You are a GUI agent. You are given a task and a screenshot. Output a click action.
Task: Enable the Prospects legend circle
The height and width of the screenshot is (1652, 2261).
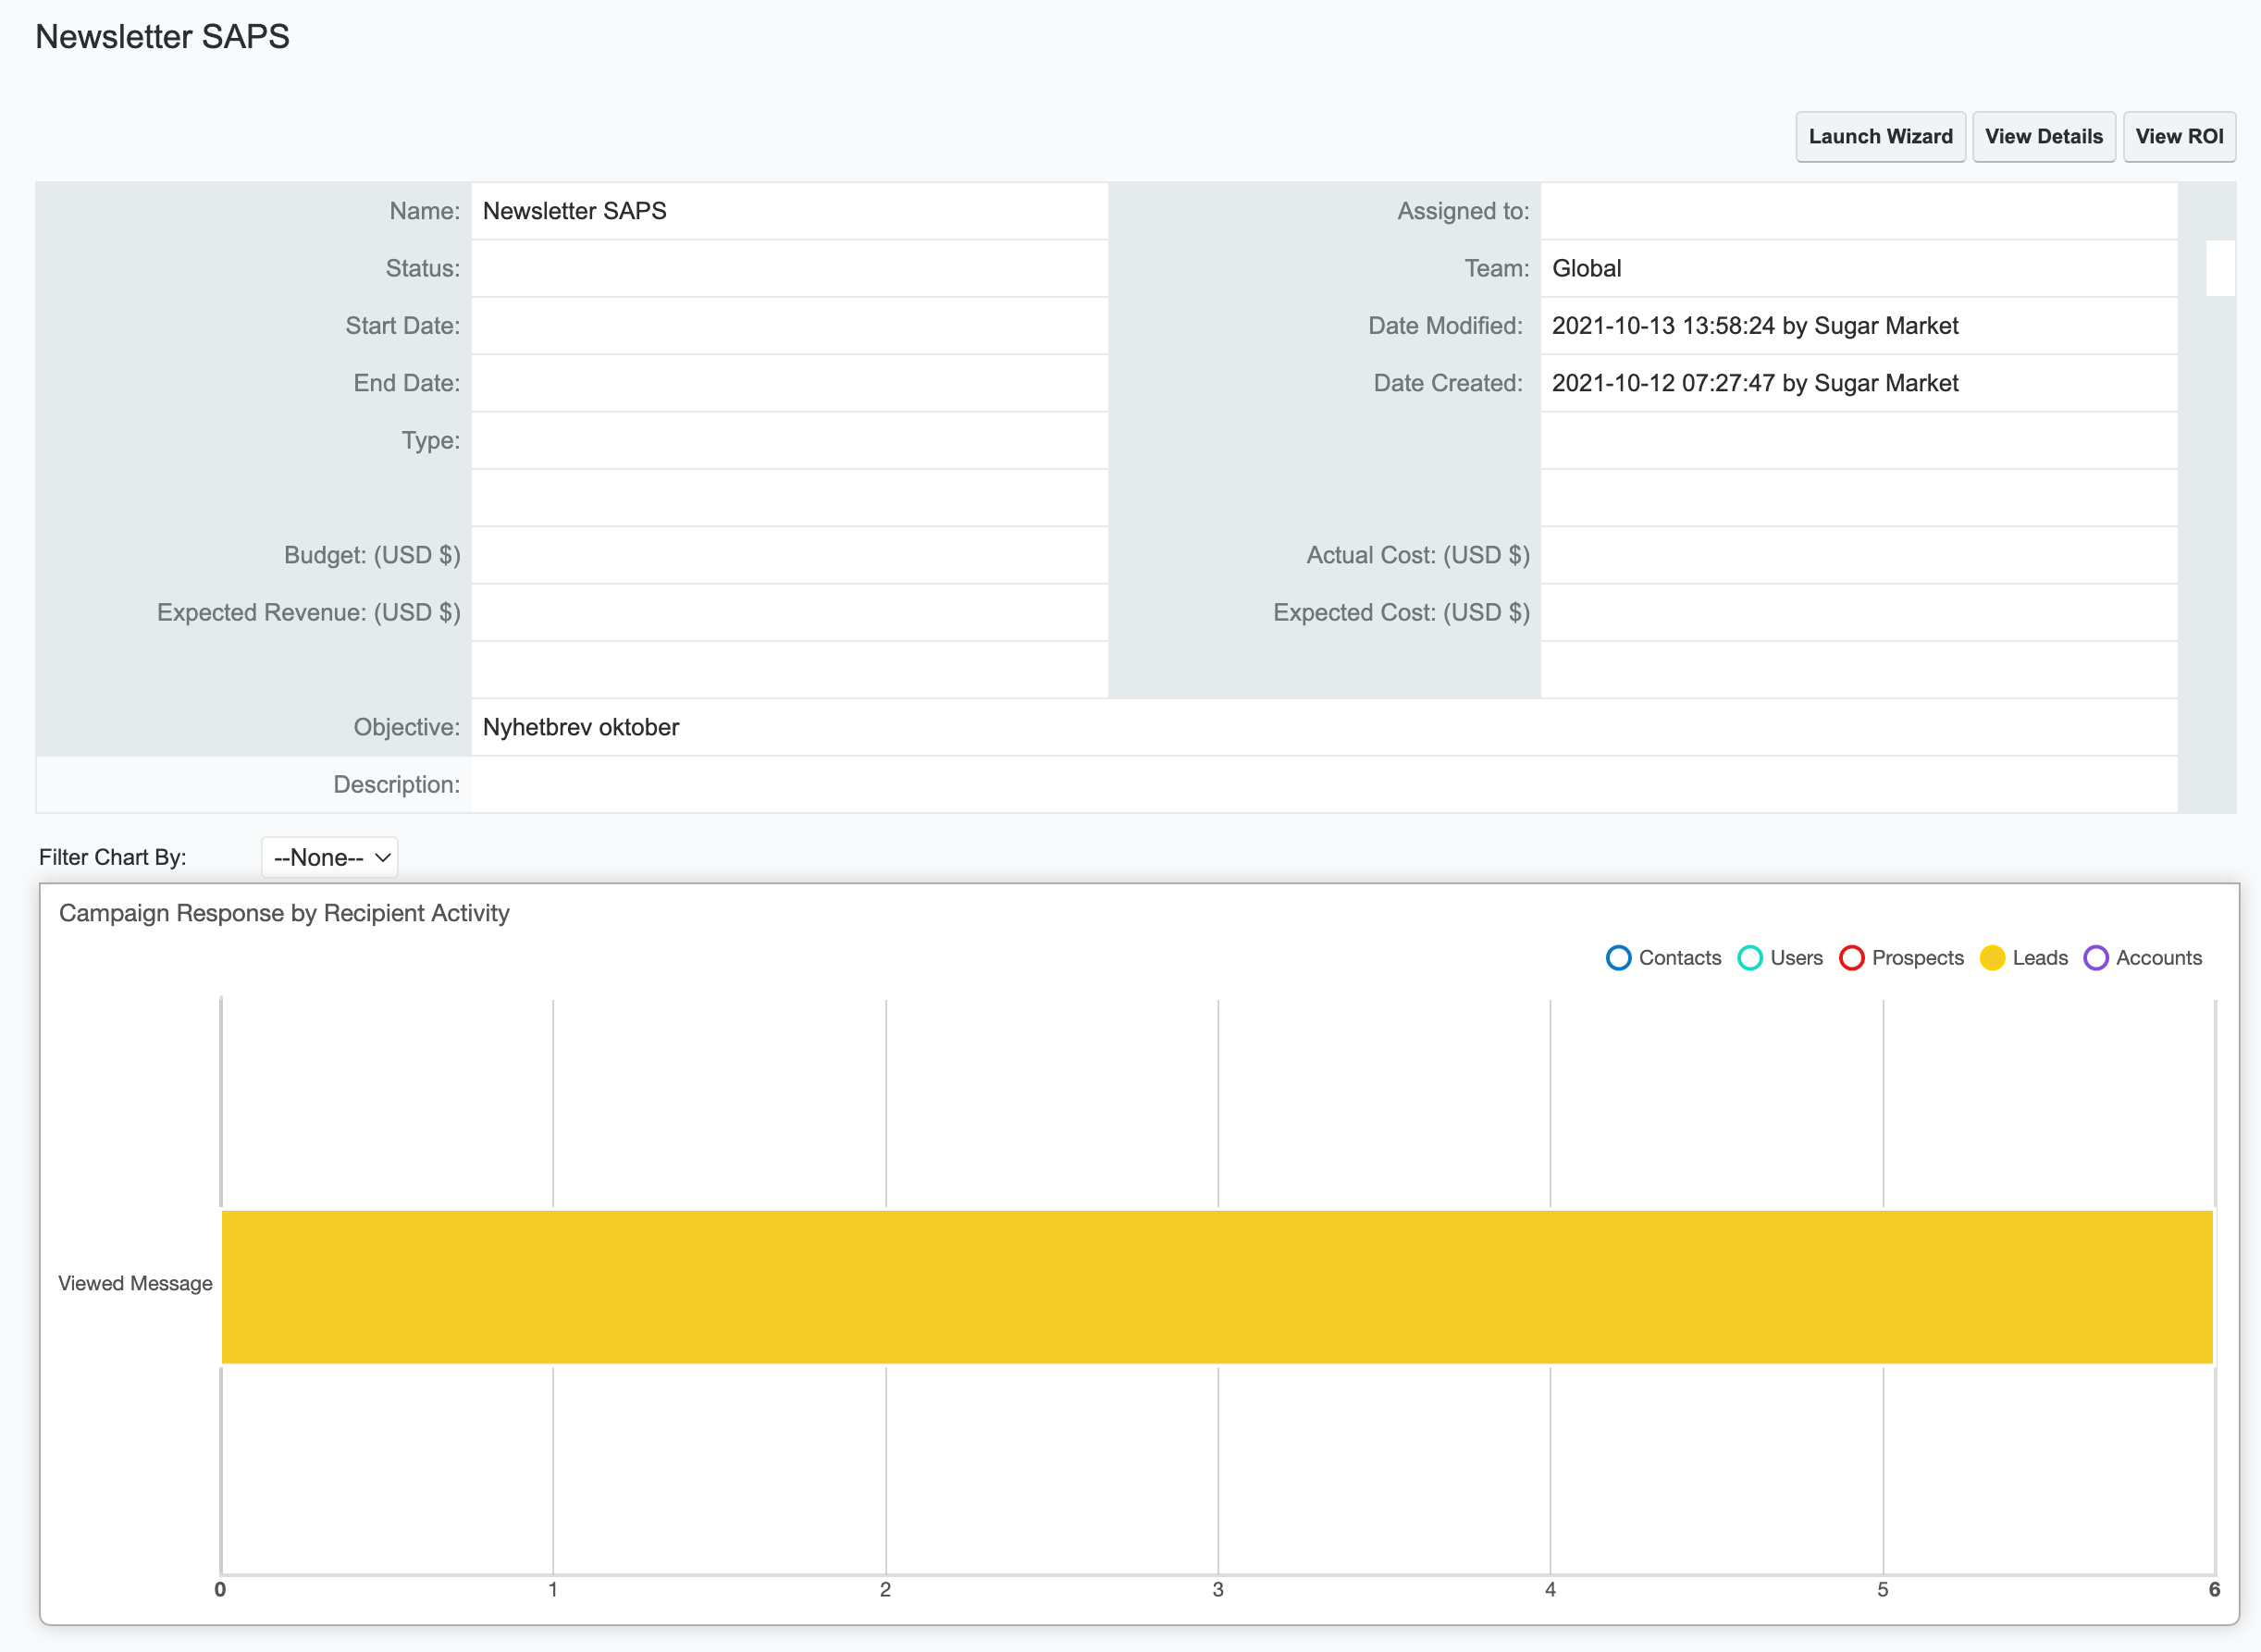1851,958
